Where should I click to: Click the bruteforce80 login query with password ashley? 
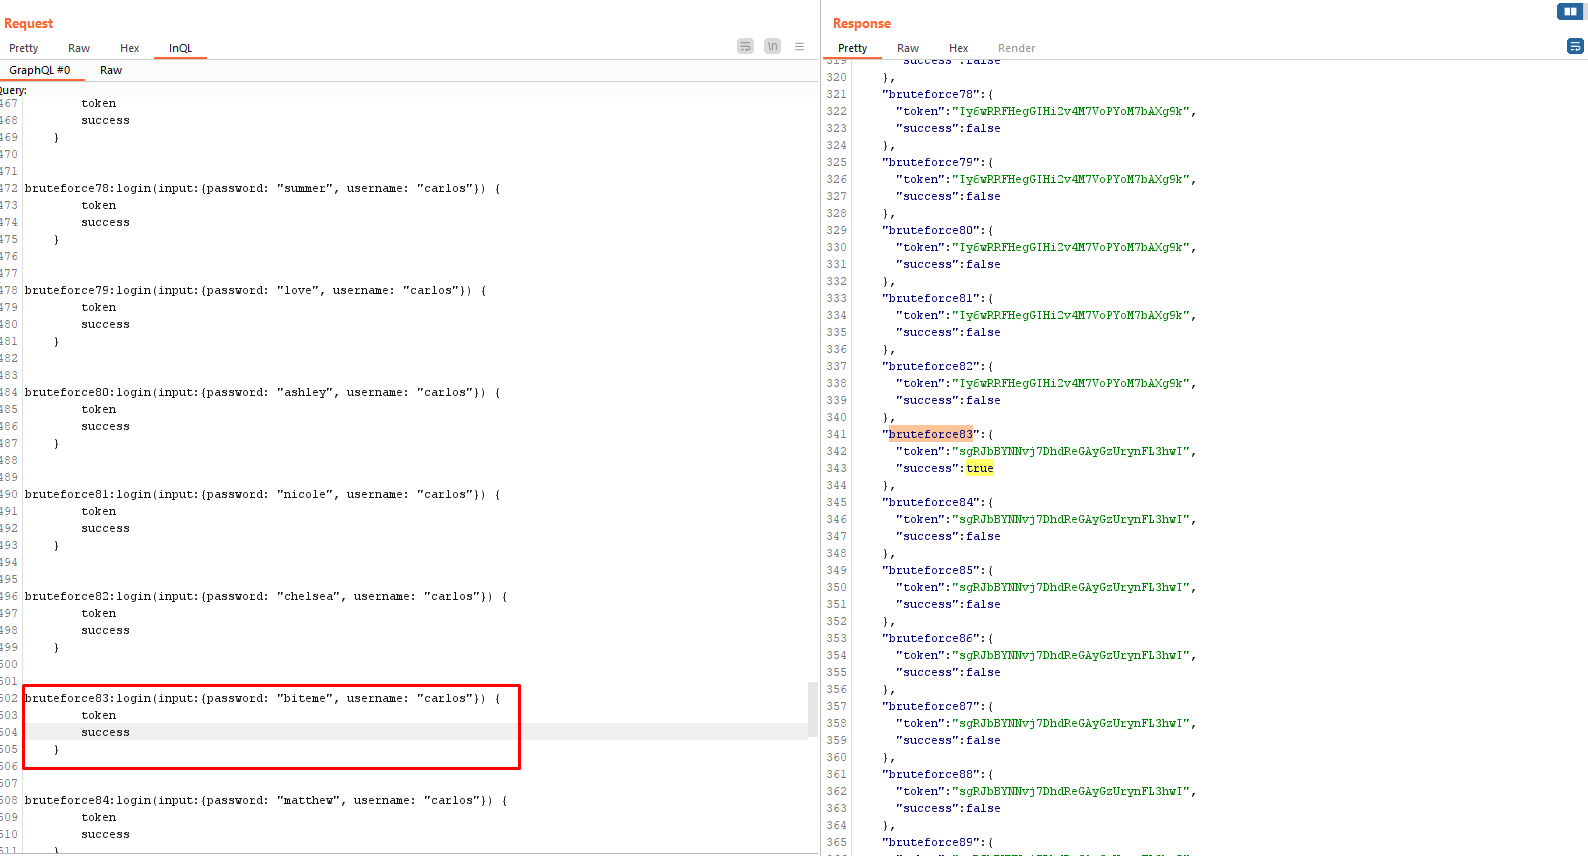(x=263, y=392)
